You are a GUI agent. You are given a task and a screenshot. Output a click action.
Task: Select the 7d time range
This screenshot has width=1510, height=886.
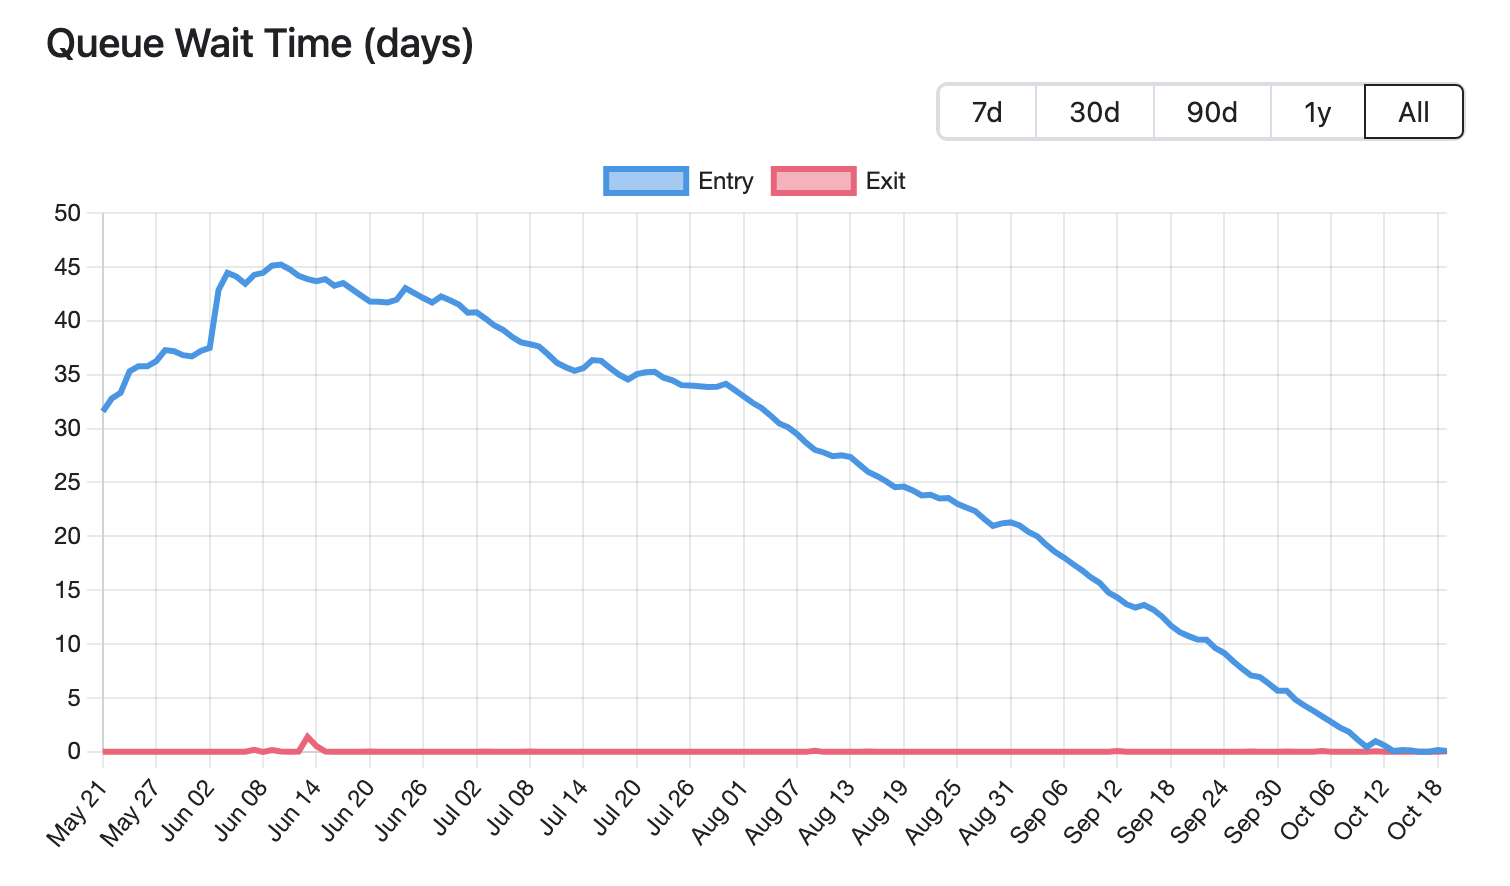[987, 112]
